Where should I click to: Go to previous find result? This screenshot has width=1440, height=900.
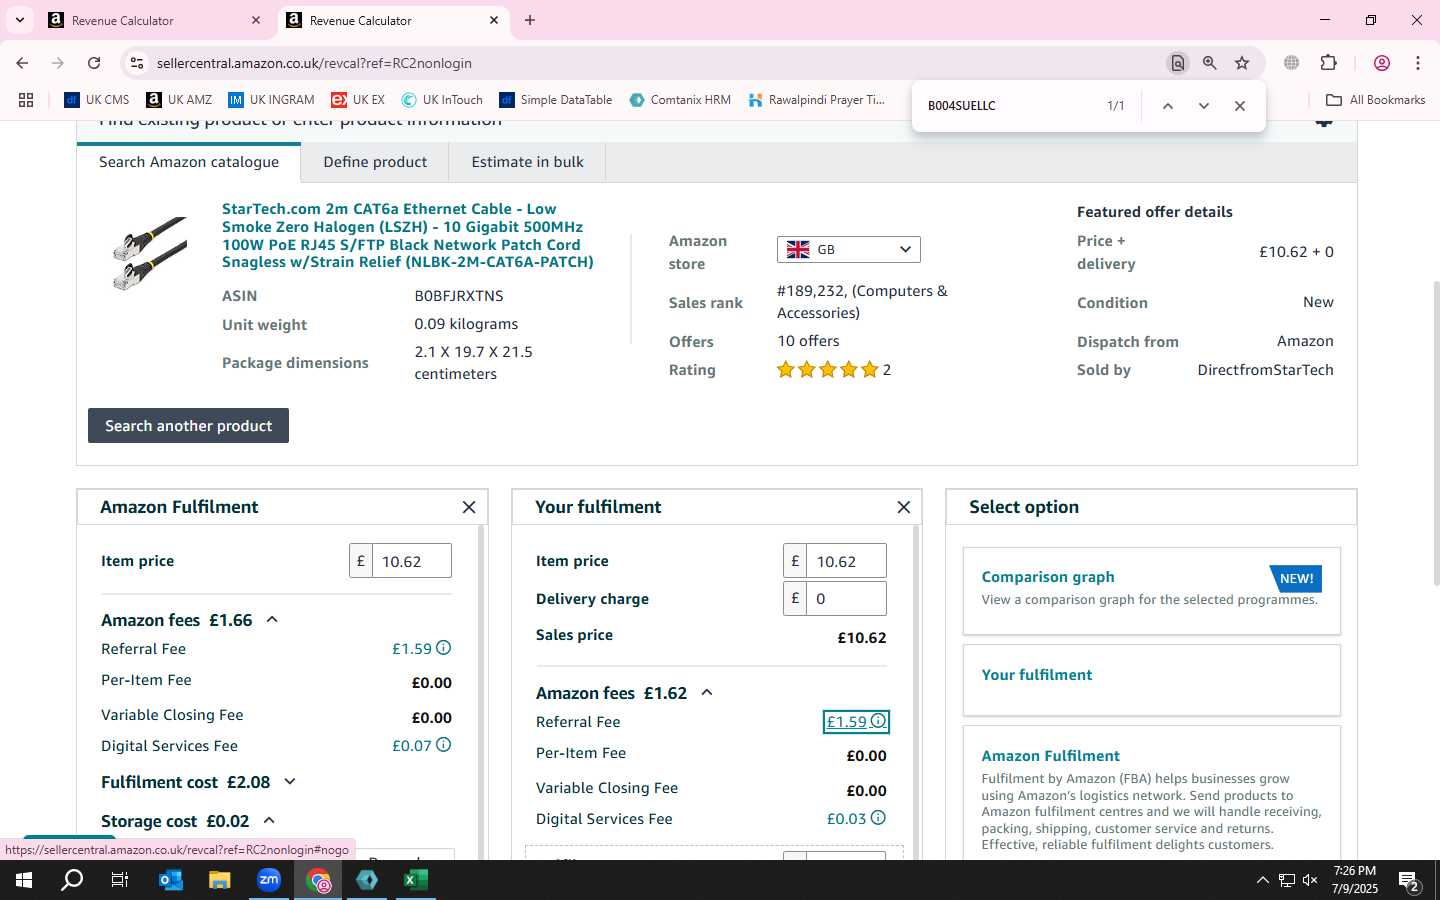click(1167, 106)
